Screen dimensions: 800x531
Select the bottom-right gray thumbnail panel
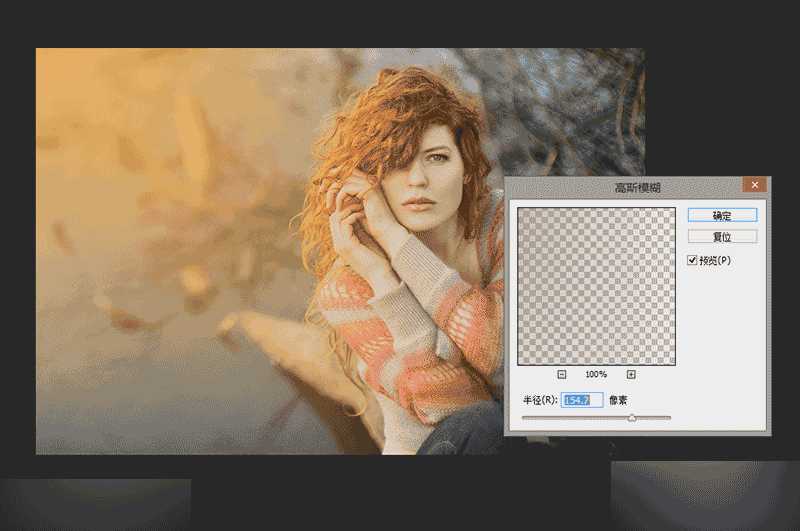tap(705, 496)
